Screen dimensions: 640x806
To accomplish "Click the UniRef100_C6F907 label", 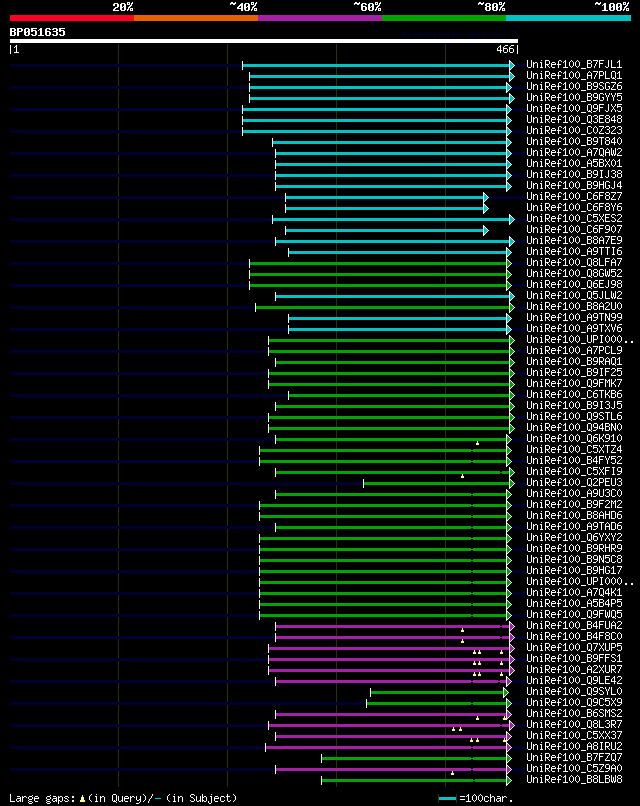I will (574, 229).
